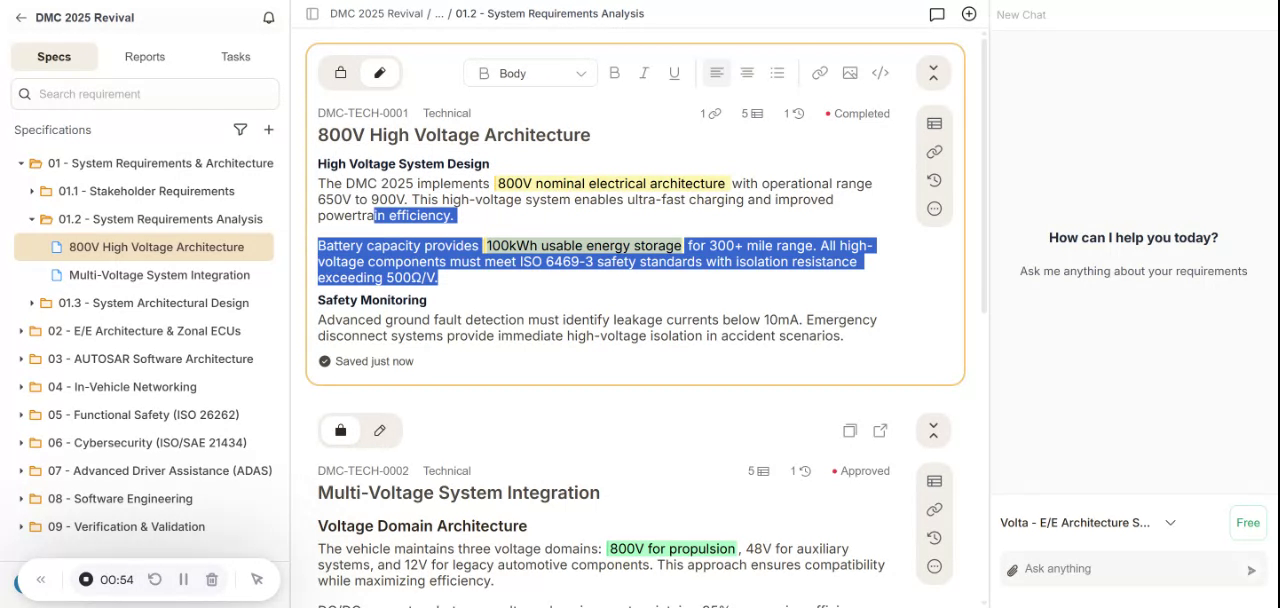Viewport: 1280px width, 608px height.
Task: Open filter icon beside Specifications
Action: click(240, 130)
